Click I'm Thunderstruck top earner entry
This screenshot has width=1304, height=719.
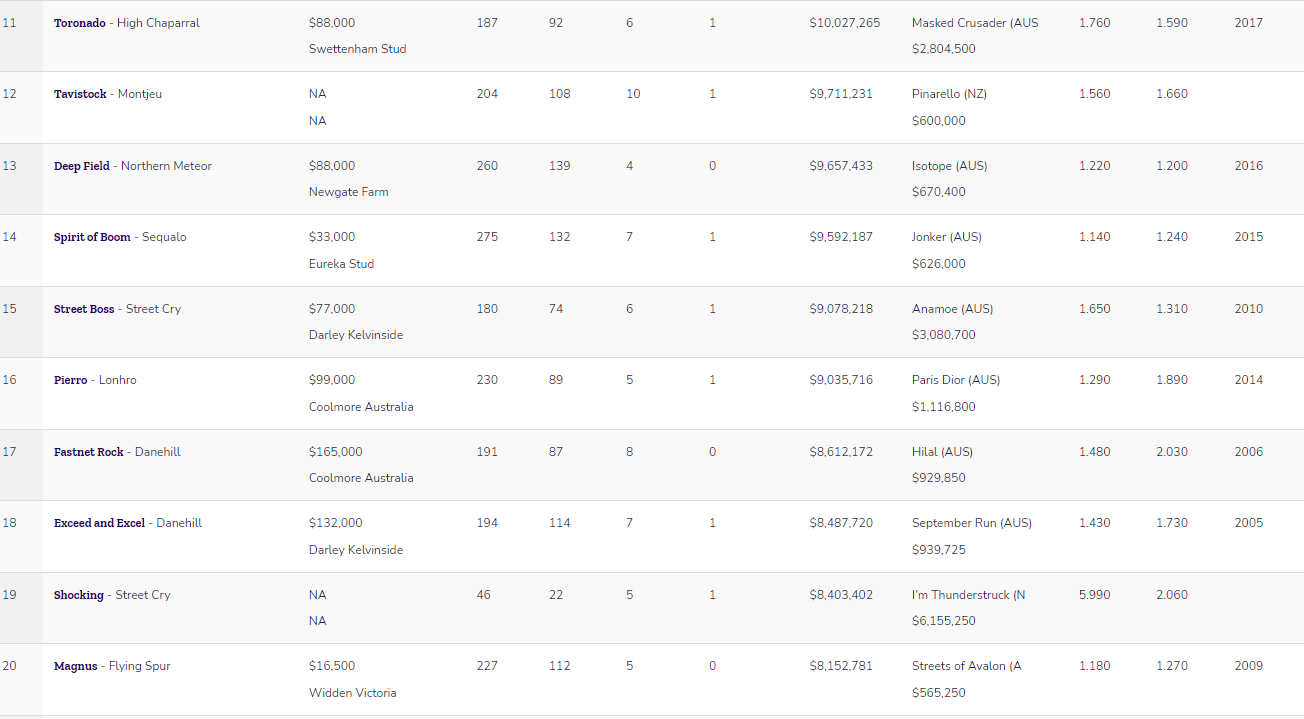coord(968,595)
